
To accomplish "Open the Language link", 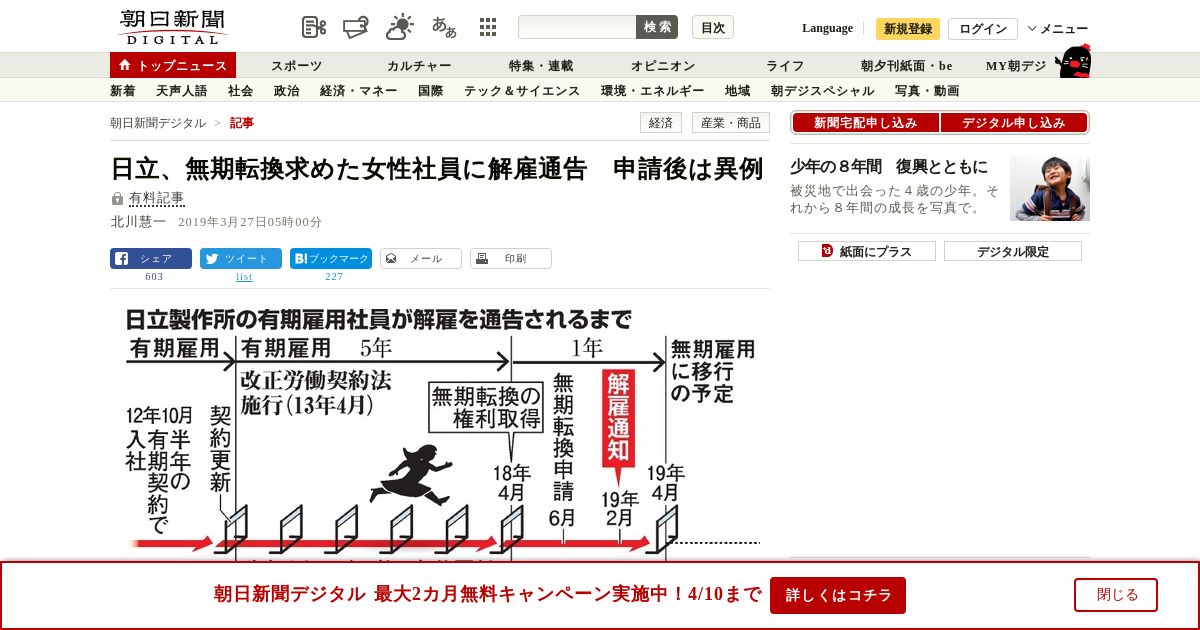I will pos(827,28).
